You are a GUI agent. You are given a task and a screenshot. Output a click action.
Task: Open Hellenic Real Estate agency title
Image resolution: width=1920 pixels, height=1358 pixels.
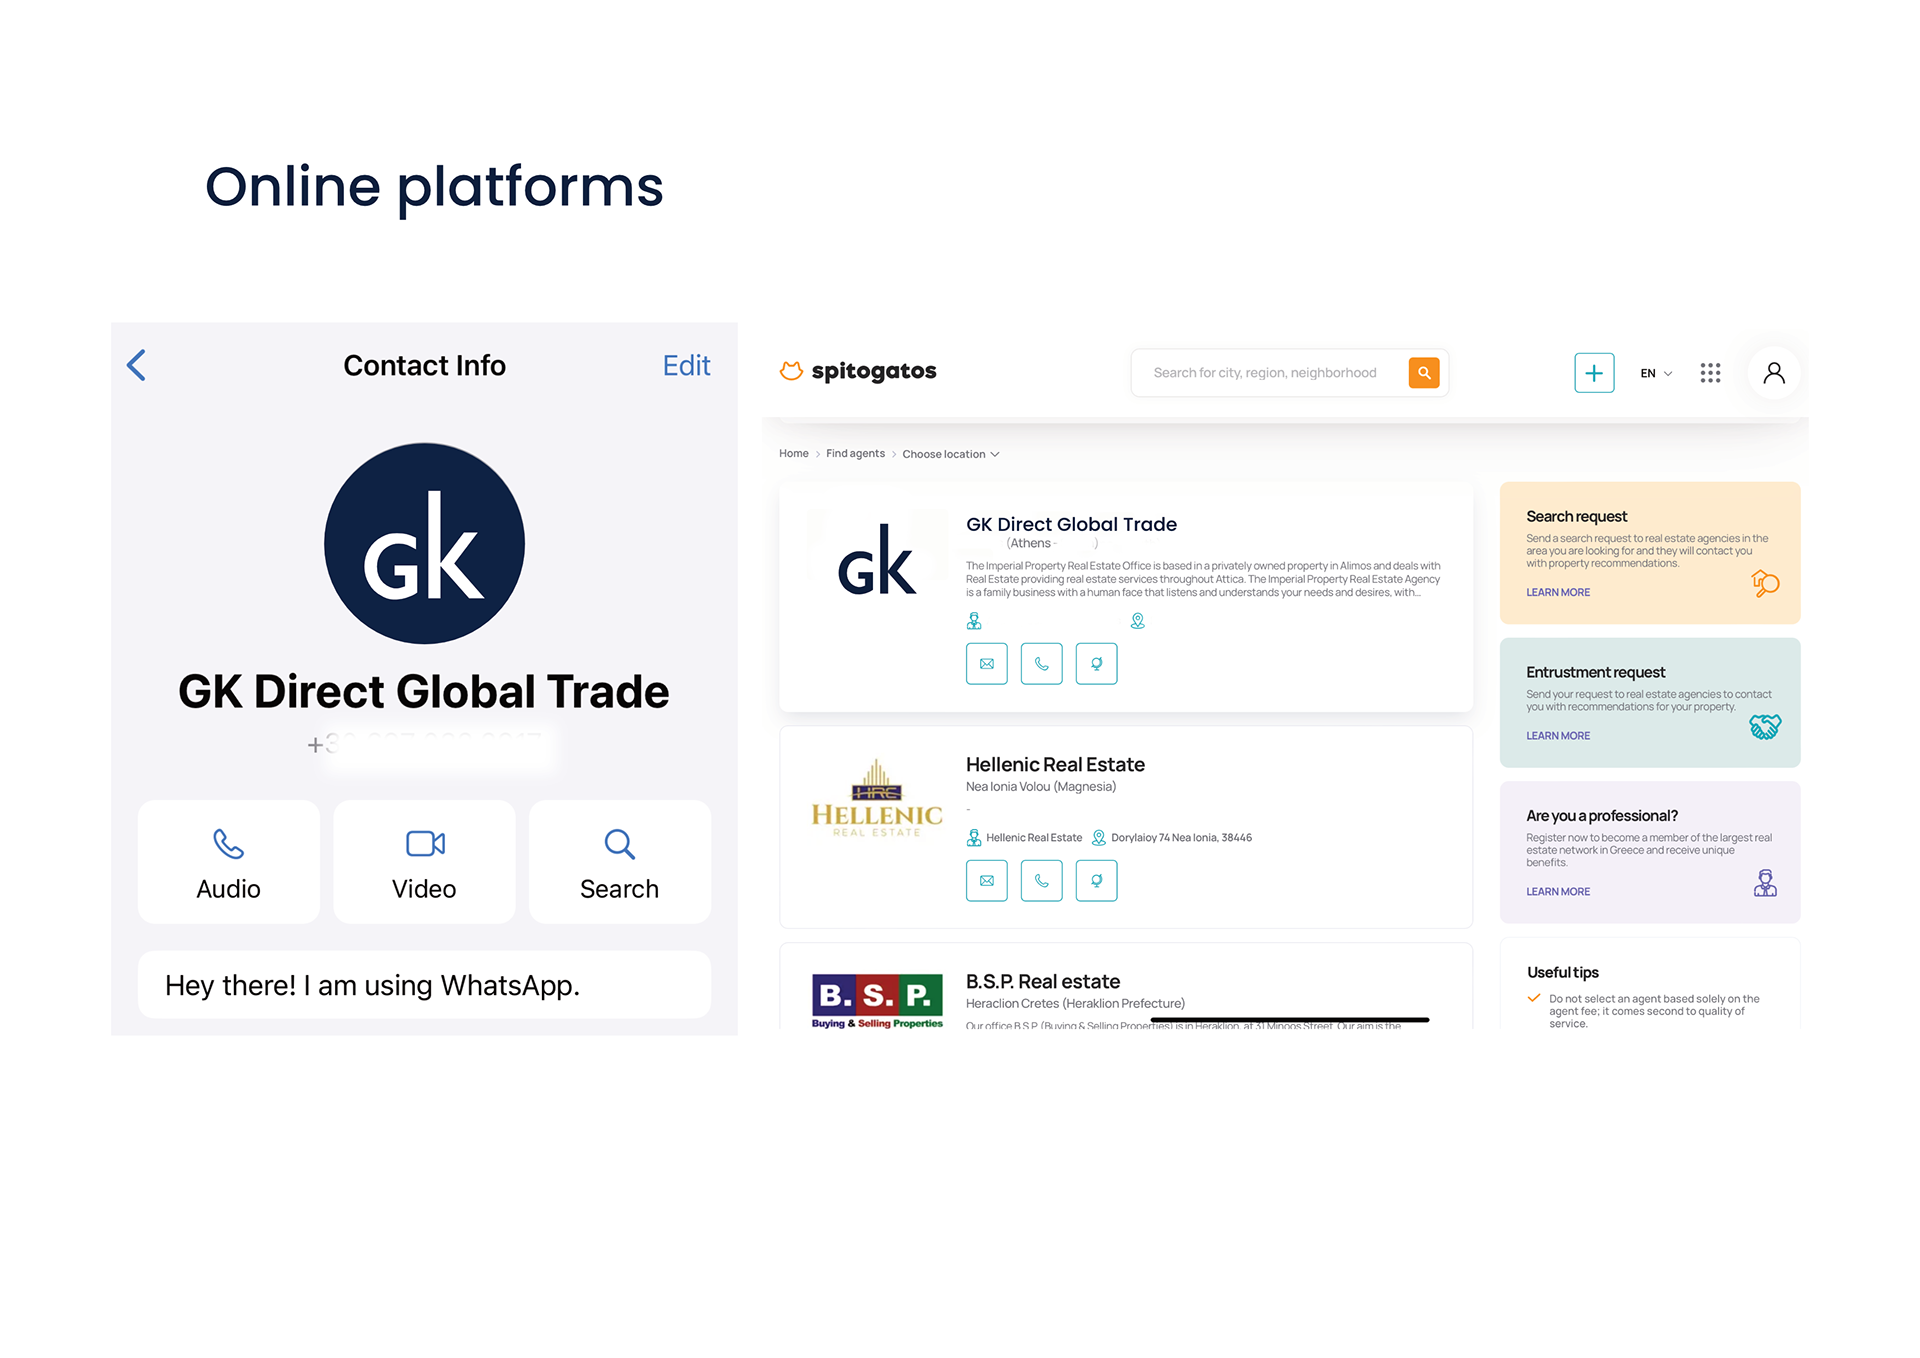(1055, 764)
